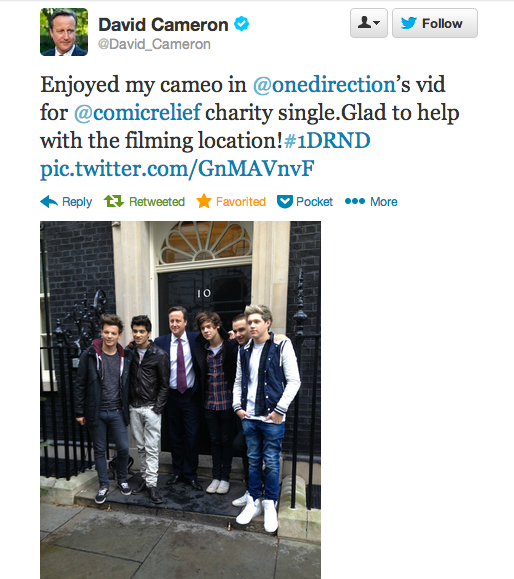This screenshot has height=579, width=514.
Task: Undo retweet via Retweeted label
Action: [x=157, y=202]
